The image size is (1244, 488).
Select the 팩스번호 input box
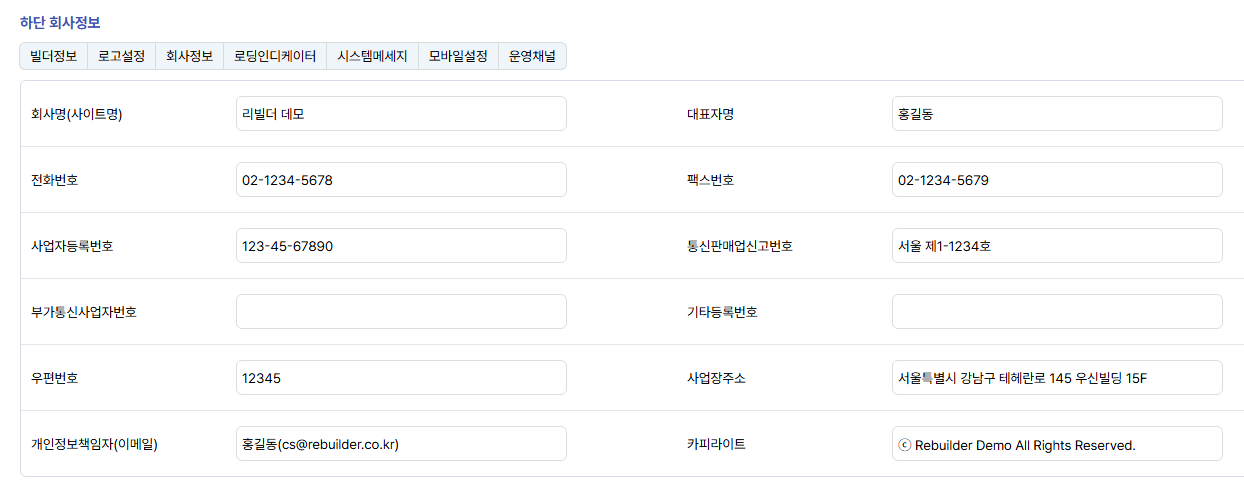click(x=1057, y=180)
